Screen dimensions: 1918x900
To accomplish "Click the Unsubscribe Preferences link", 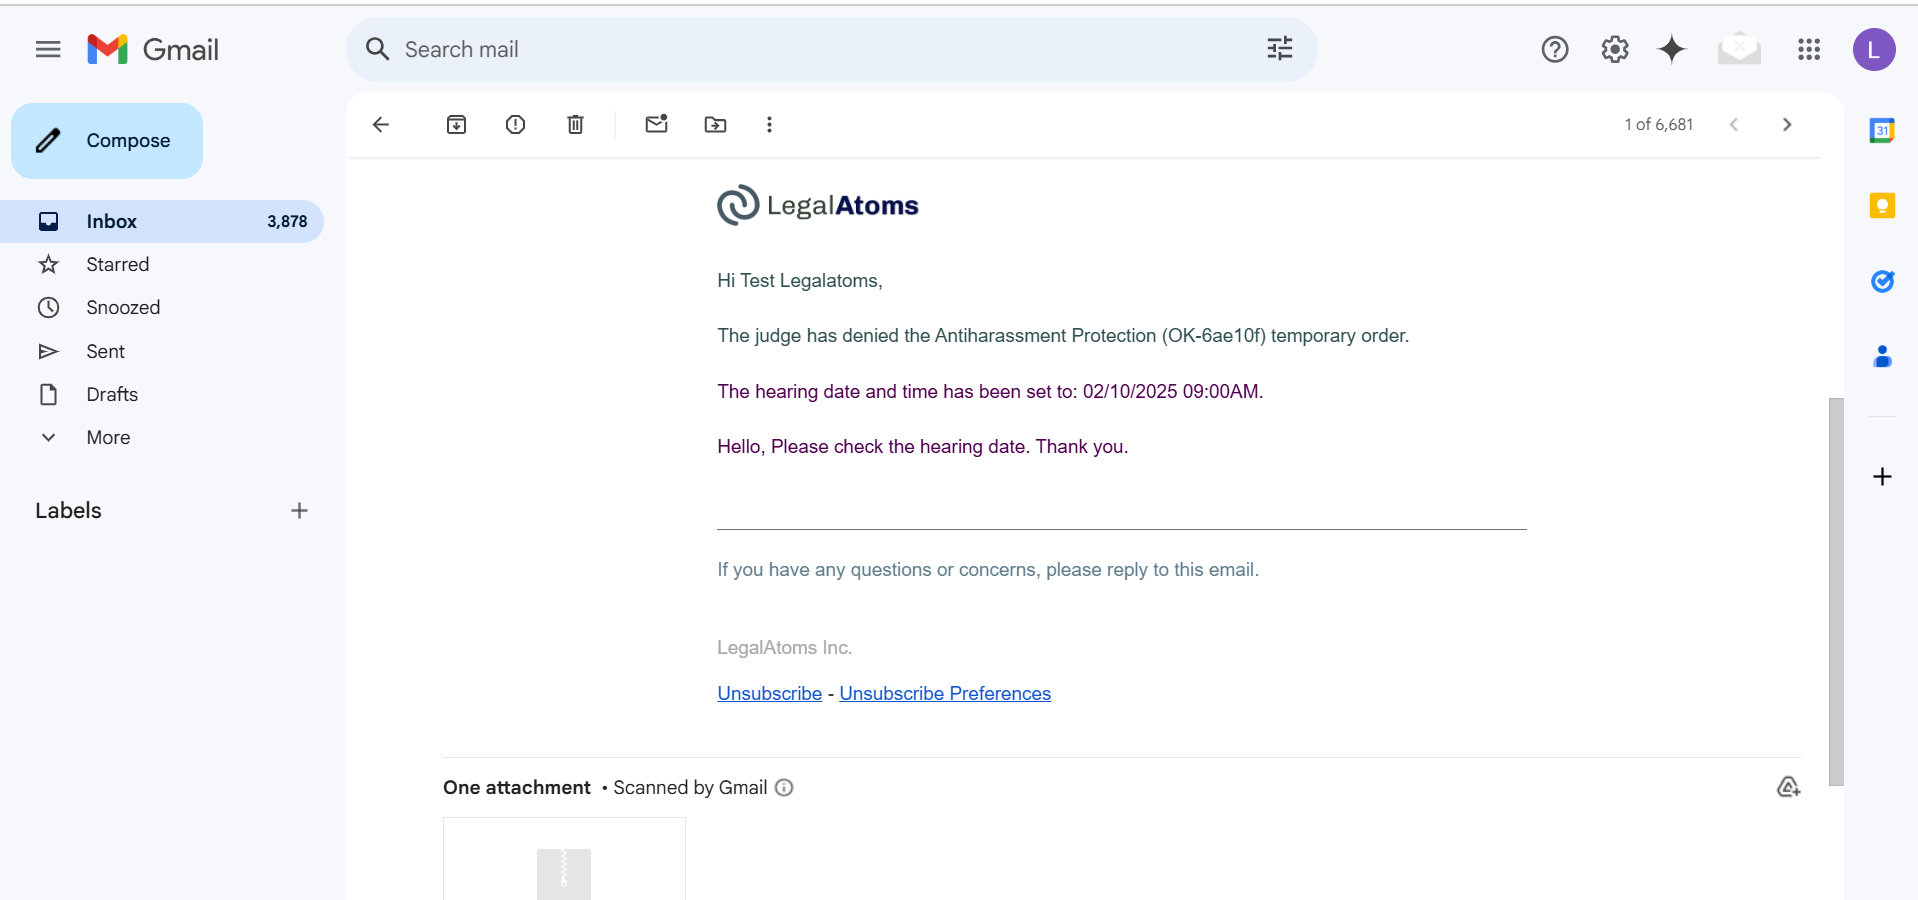I will 945,693.
